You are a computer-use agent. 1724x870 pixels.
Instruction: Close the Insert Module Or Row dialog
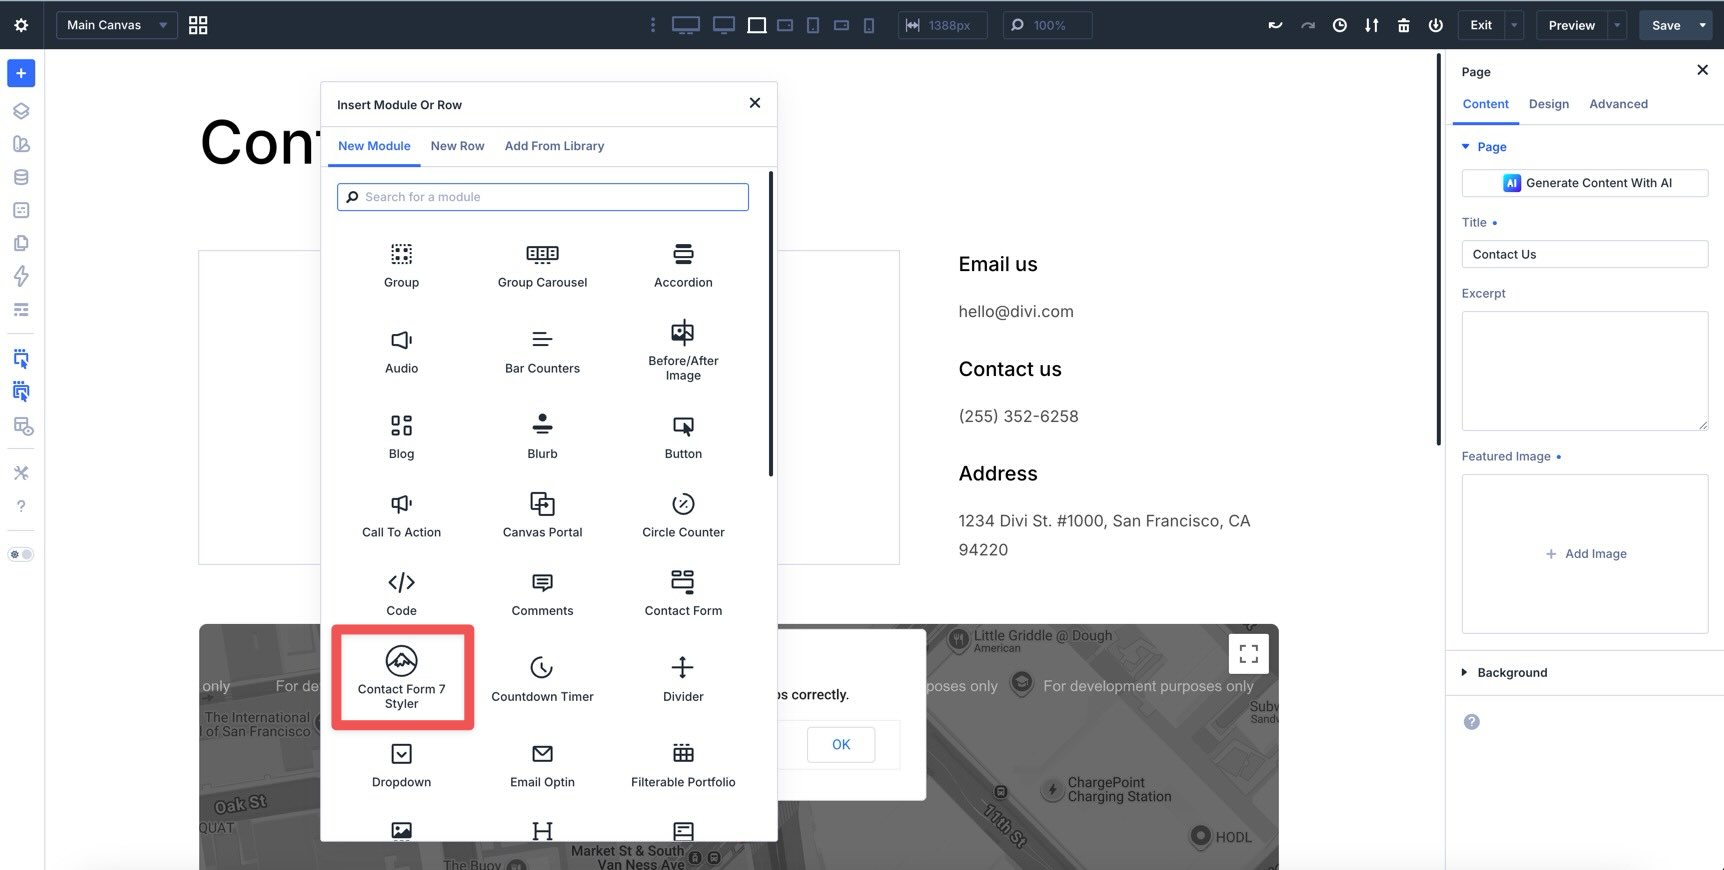tap(755, 103)
